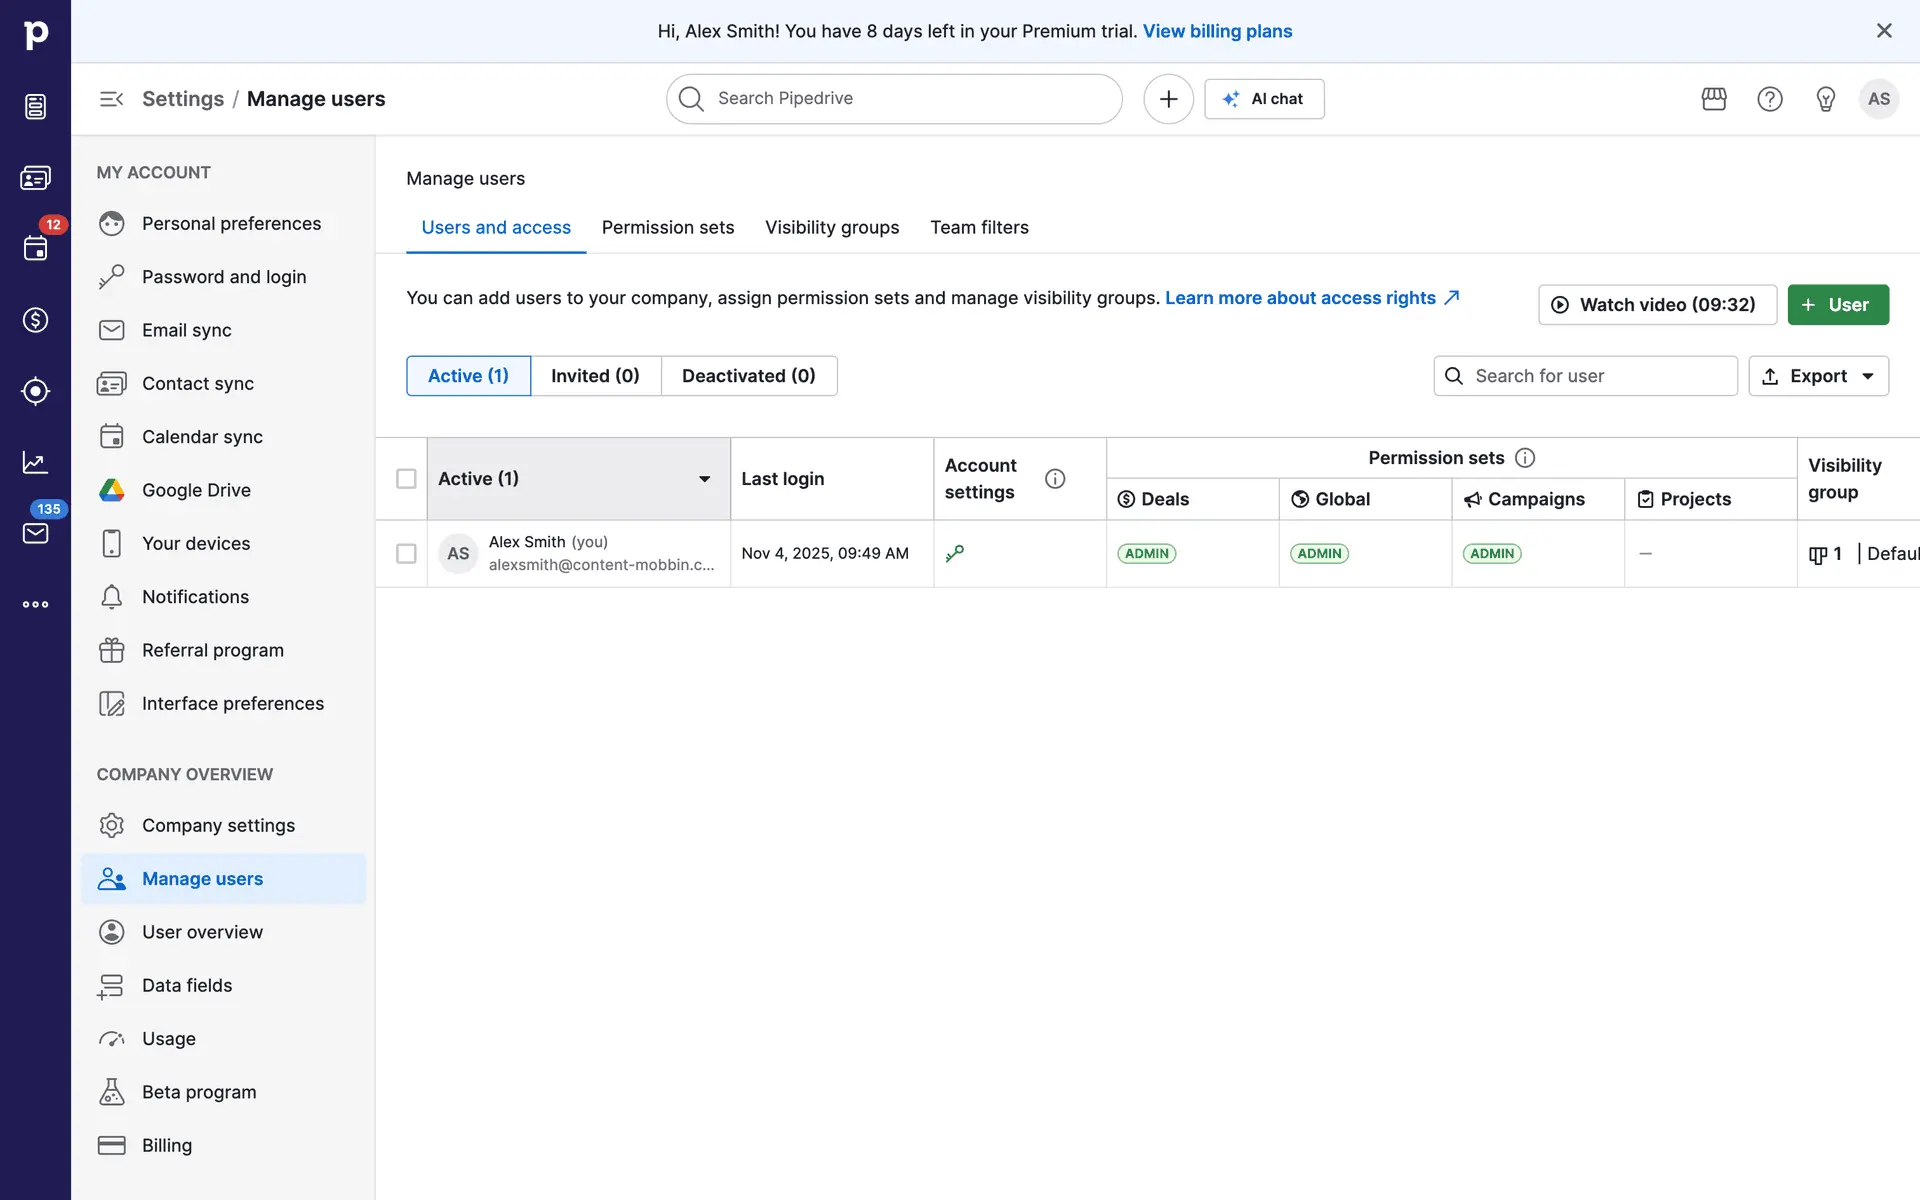The width and height of the screenshot is (1920, 1200).
Task: Open the AS profile avatar menu
Action: (x=1878, y=99)
